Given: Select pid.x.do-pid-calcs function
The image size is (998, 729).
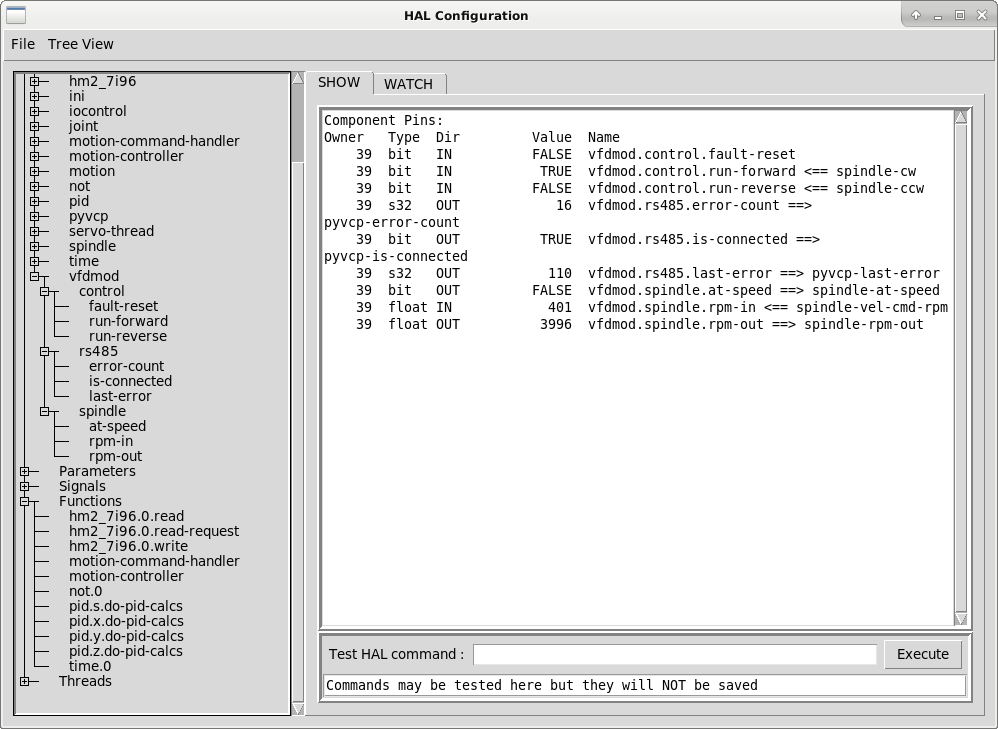Looking at the screenshot, I should pos(127,621).
